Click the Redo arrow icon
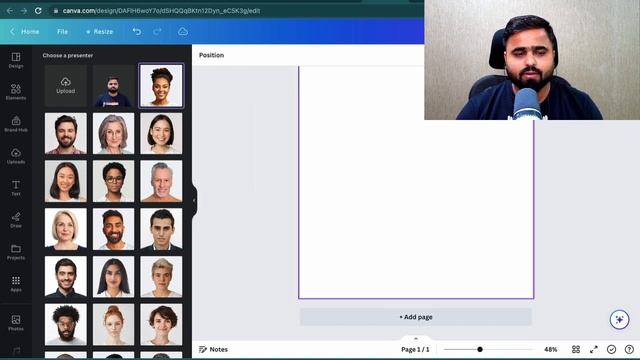 point(157,31)
